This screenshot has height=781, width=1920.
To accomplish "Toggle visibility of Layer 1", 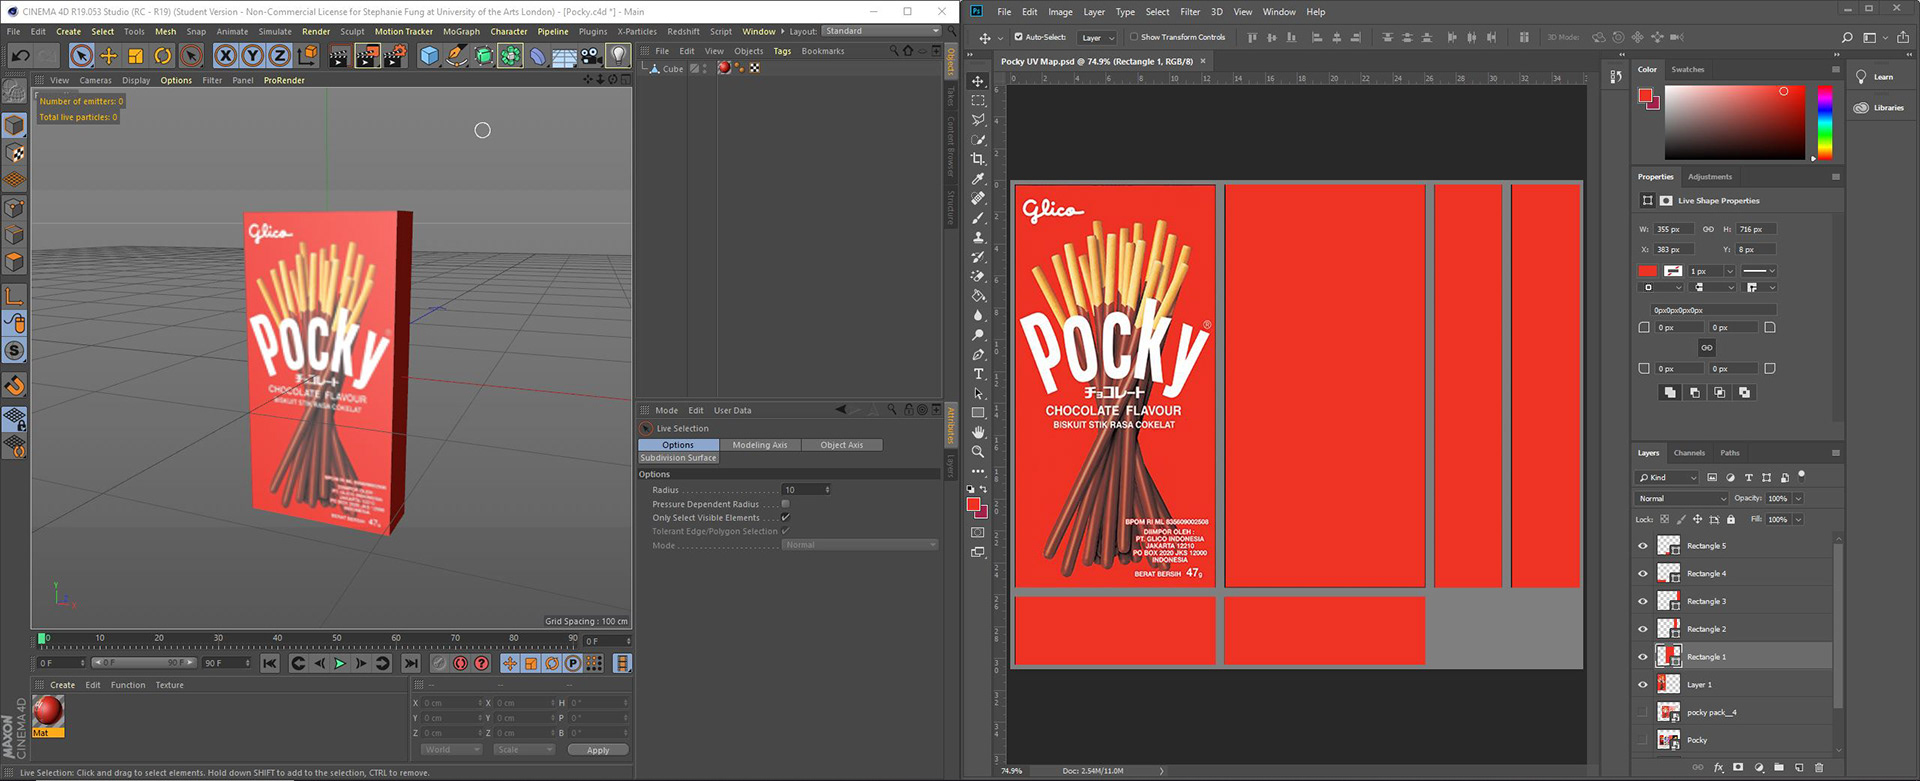I will coord(1642,685).
